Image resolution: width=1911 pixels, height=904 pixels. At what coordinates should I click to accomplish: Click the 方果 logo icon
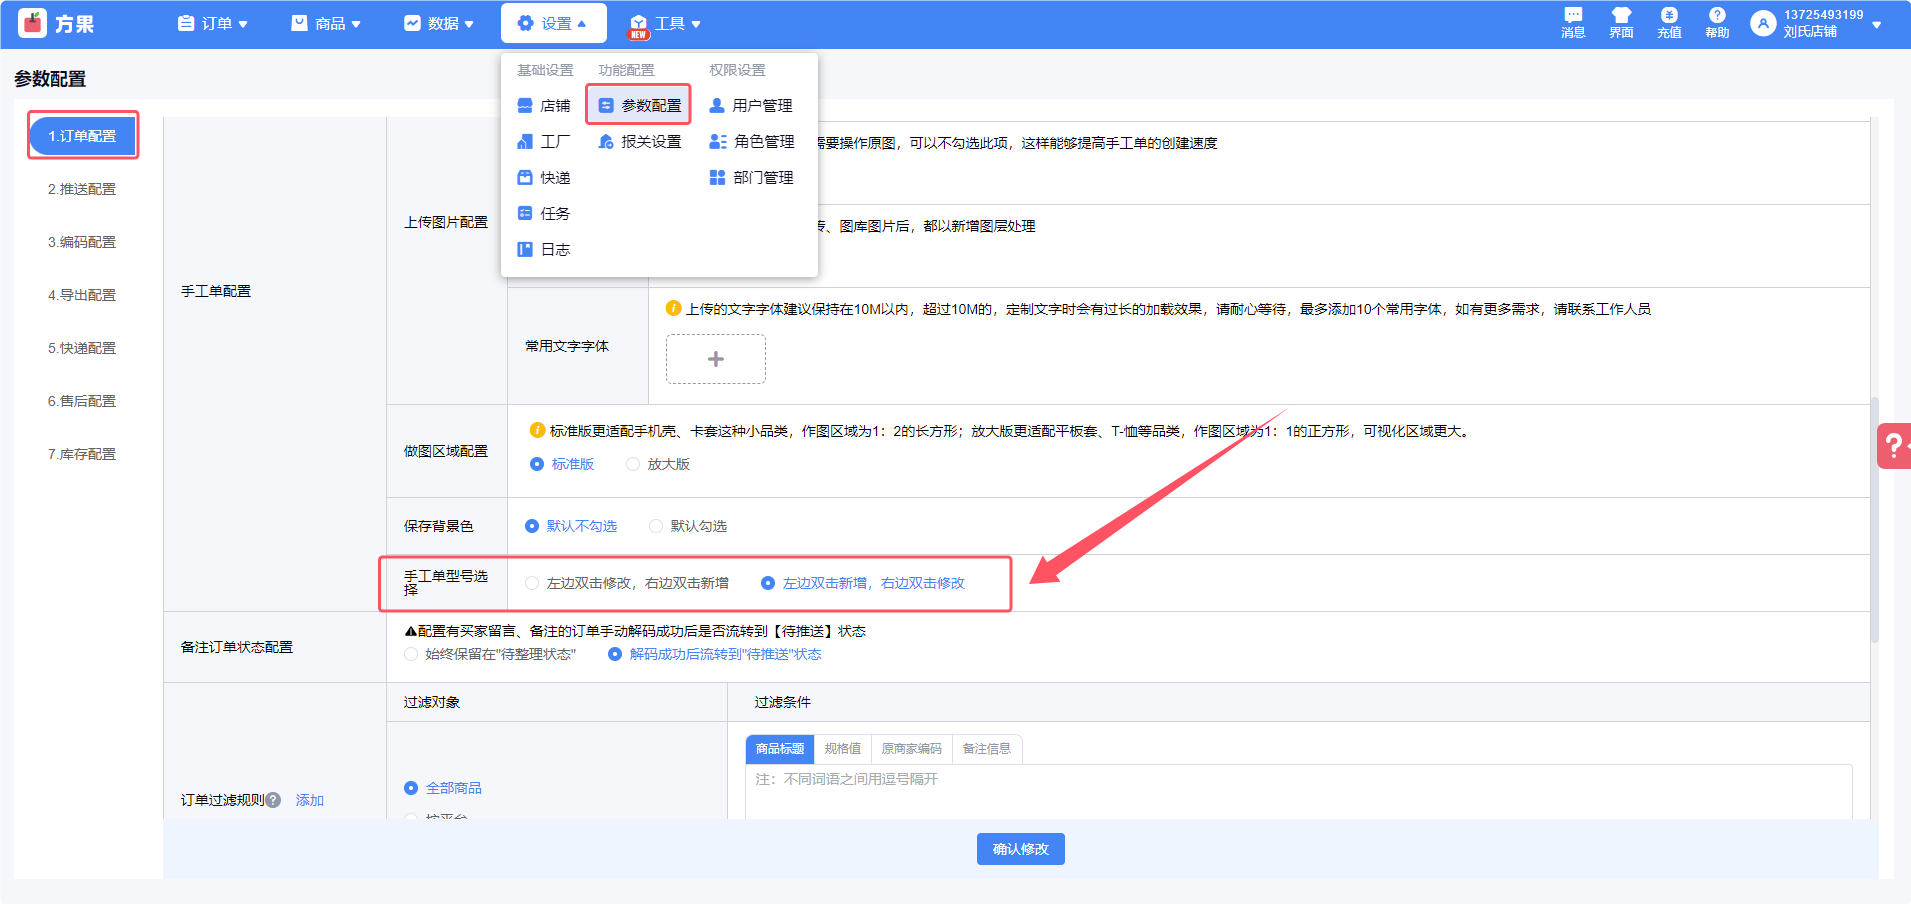click(x=33, y=23)
